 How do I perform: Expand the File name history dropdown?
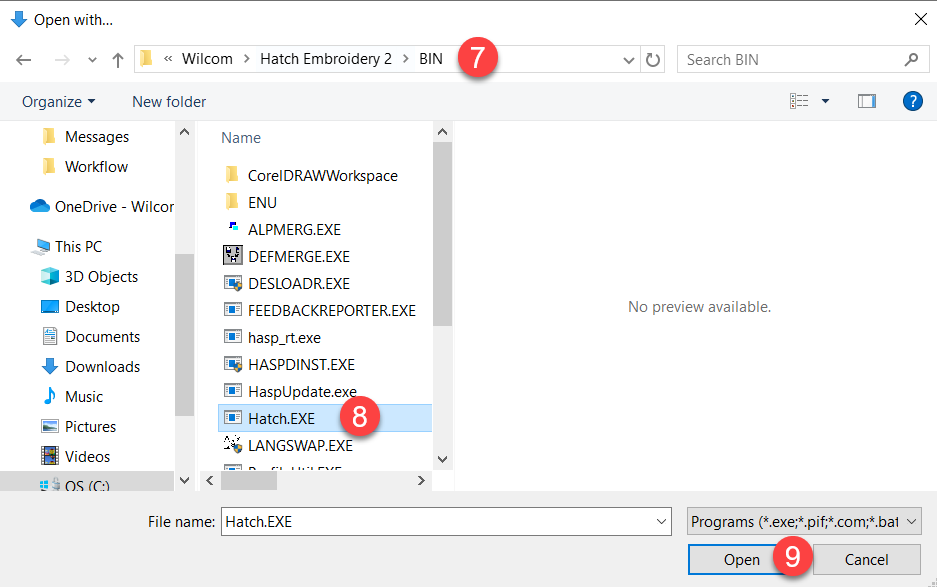tap(662, 522)
